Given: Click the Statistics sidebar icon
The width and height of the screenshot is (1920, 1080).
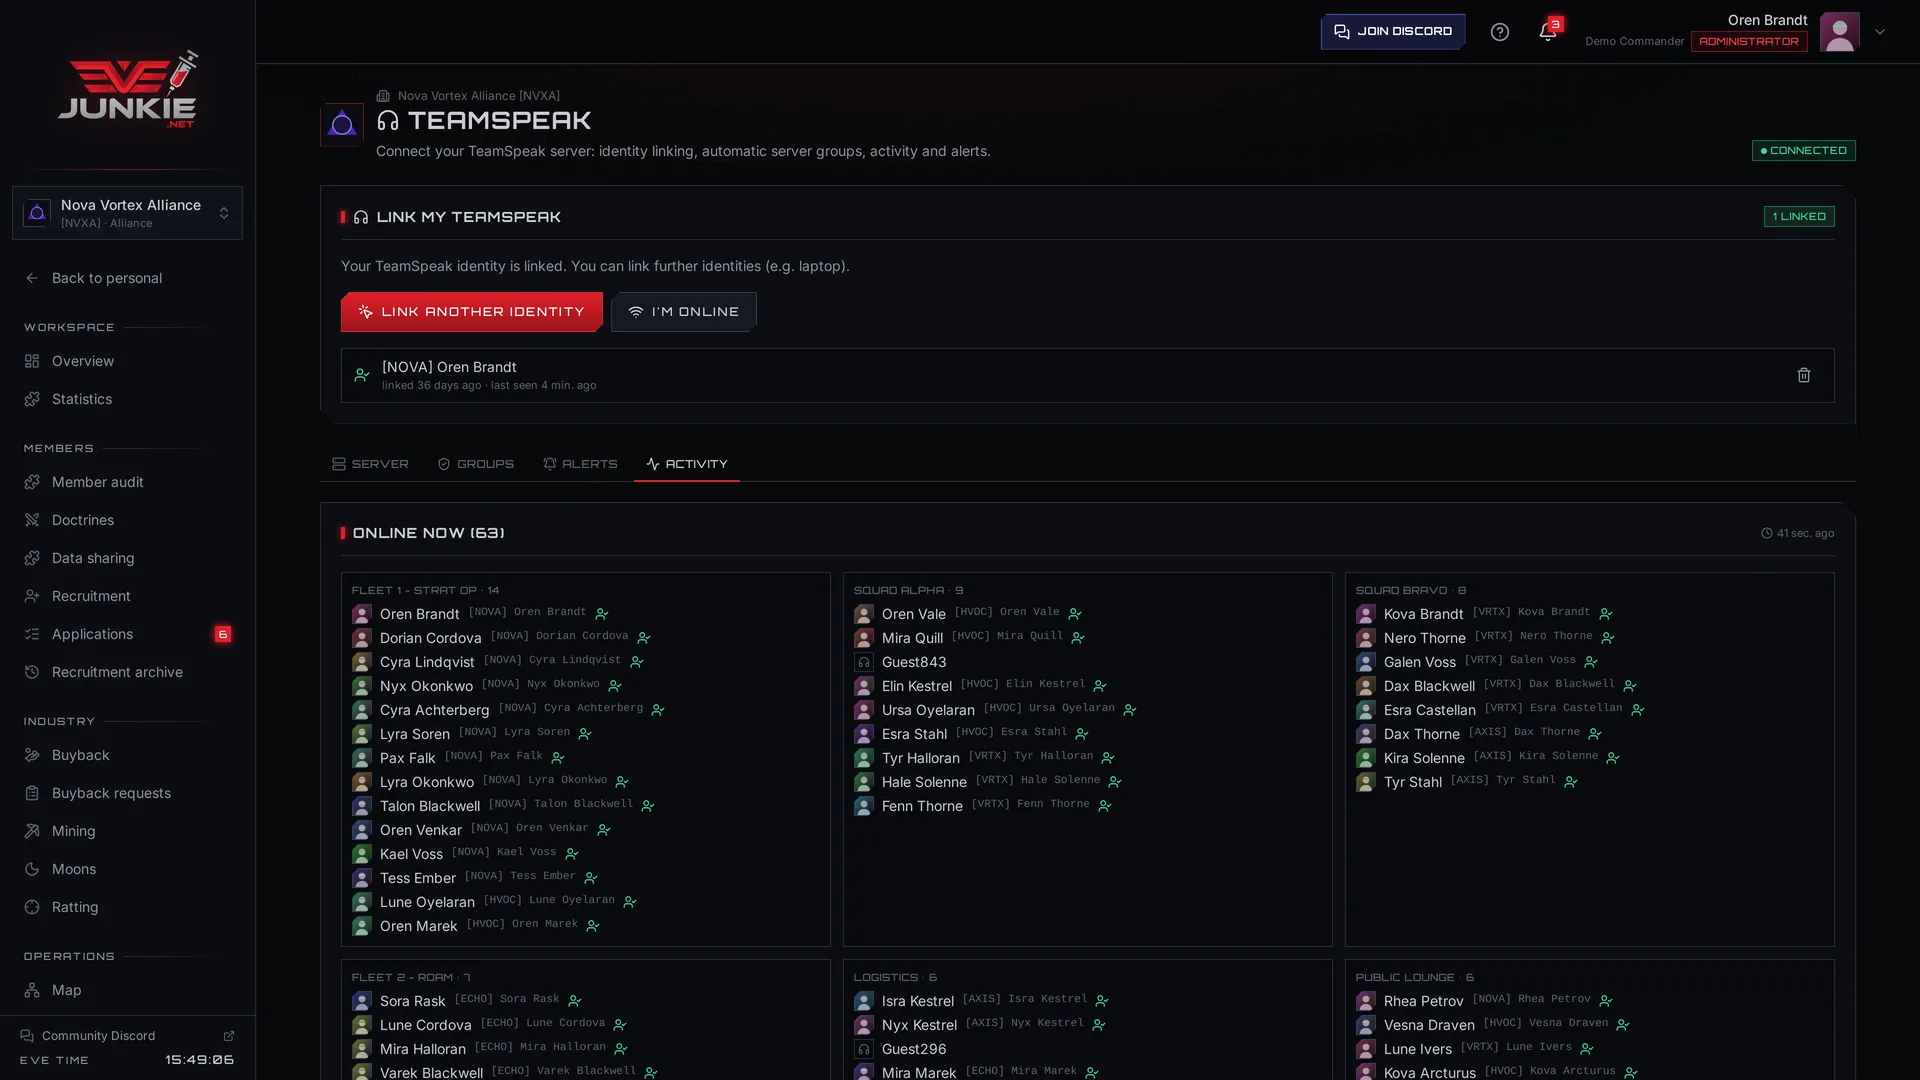Looking at the screenshot, I should (32, 399).
